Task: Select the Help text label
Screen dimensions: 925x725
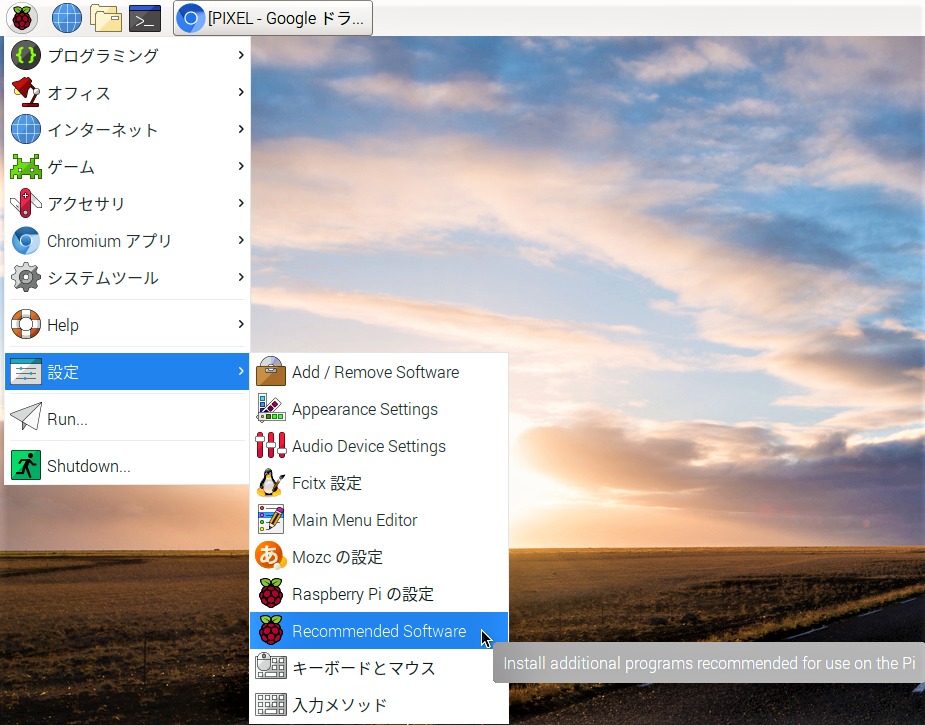Action: [63, 325]
